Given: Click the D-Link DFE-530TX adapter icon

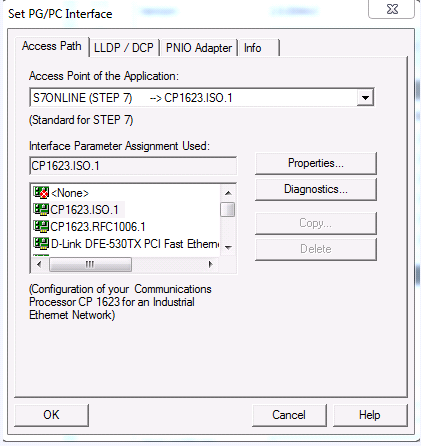Looking at the screenshot, I should pyautogui.click(x=41, y=244).
